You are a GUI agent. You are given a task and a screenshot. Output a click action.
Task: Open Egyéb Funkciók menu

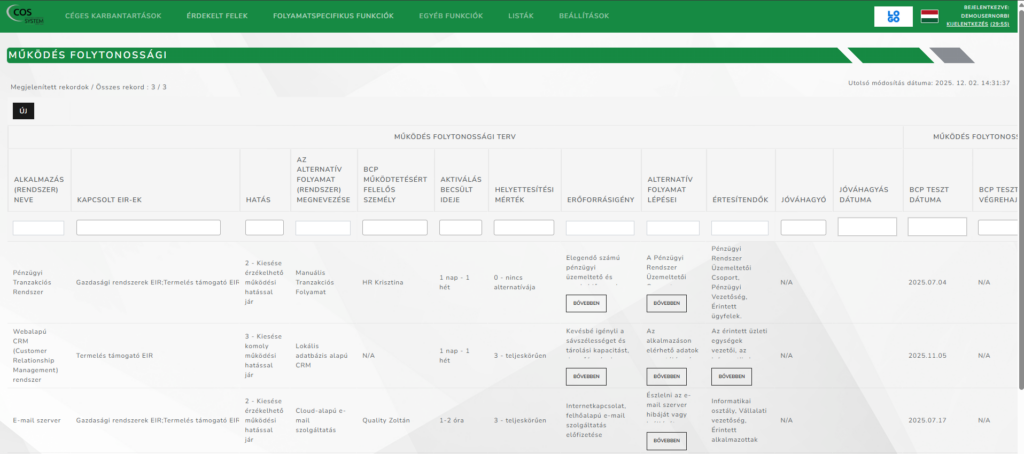(x=451, y=16)
